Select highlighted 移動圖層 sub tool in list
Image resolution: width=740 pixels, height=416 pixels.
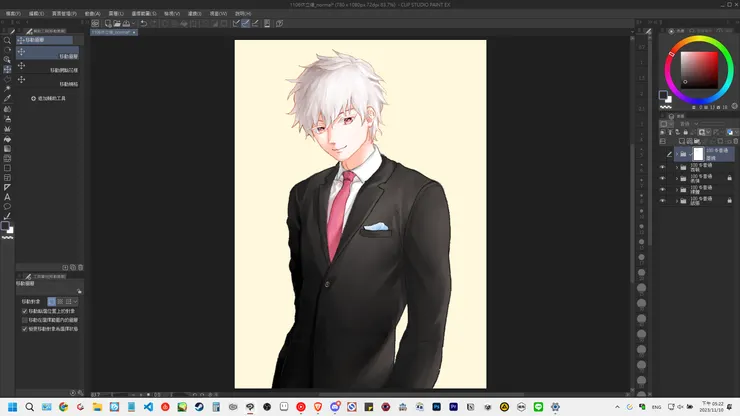pos(47,53)
